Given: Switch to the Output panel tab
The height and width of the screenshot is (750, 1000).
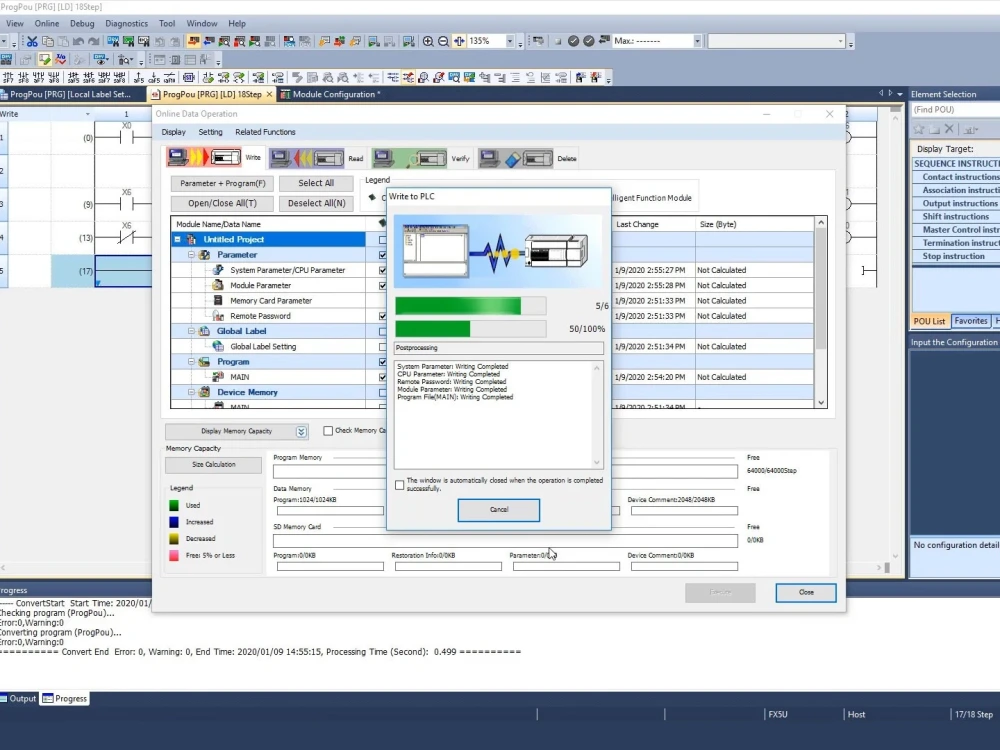Looking at the screenshot, I should [18, 699].
